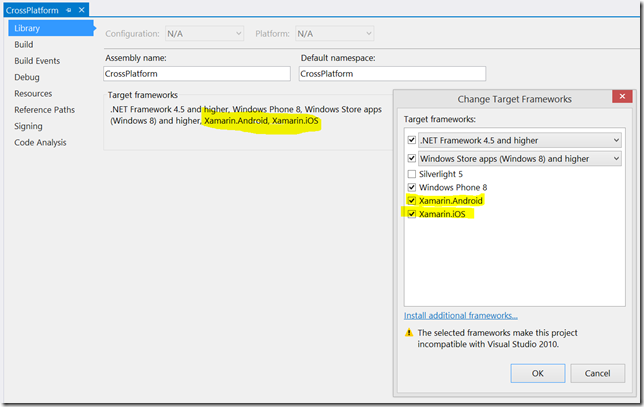The height and width of the screenshot is (407, 644).
Task: Toggle the Windows Phone 8 checkbox
Action: tap(412, 188)
